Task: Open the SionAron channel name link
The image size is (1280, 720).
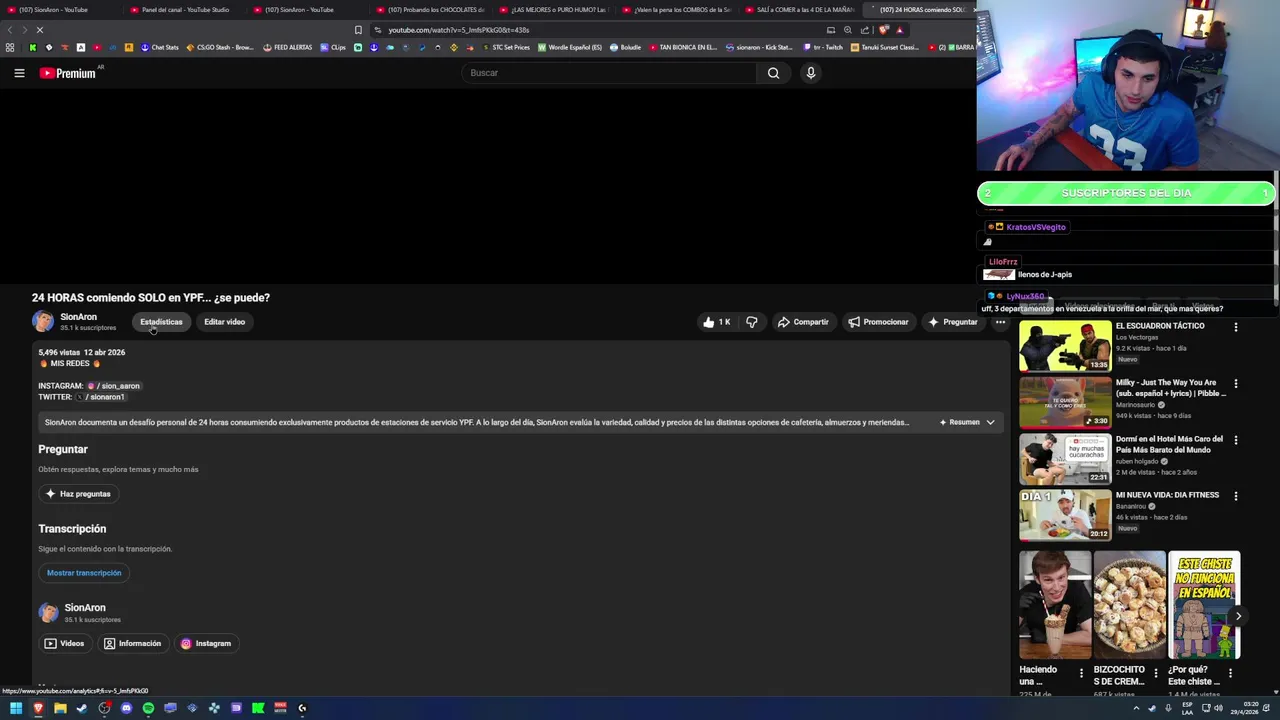Action: (x=78, y=317)
